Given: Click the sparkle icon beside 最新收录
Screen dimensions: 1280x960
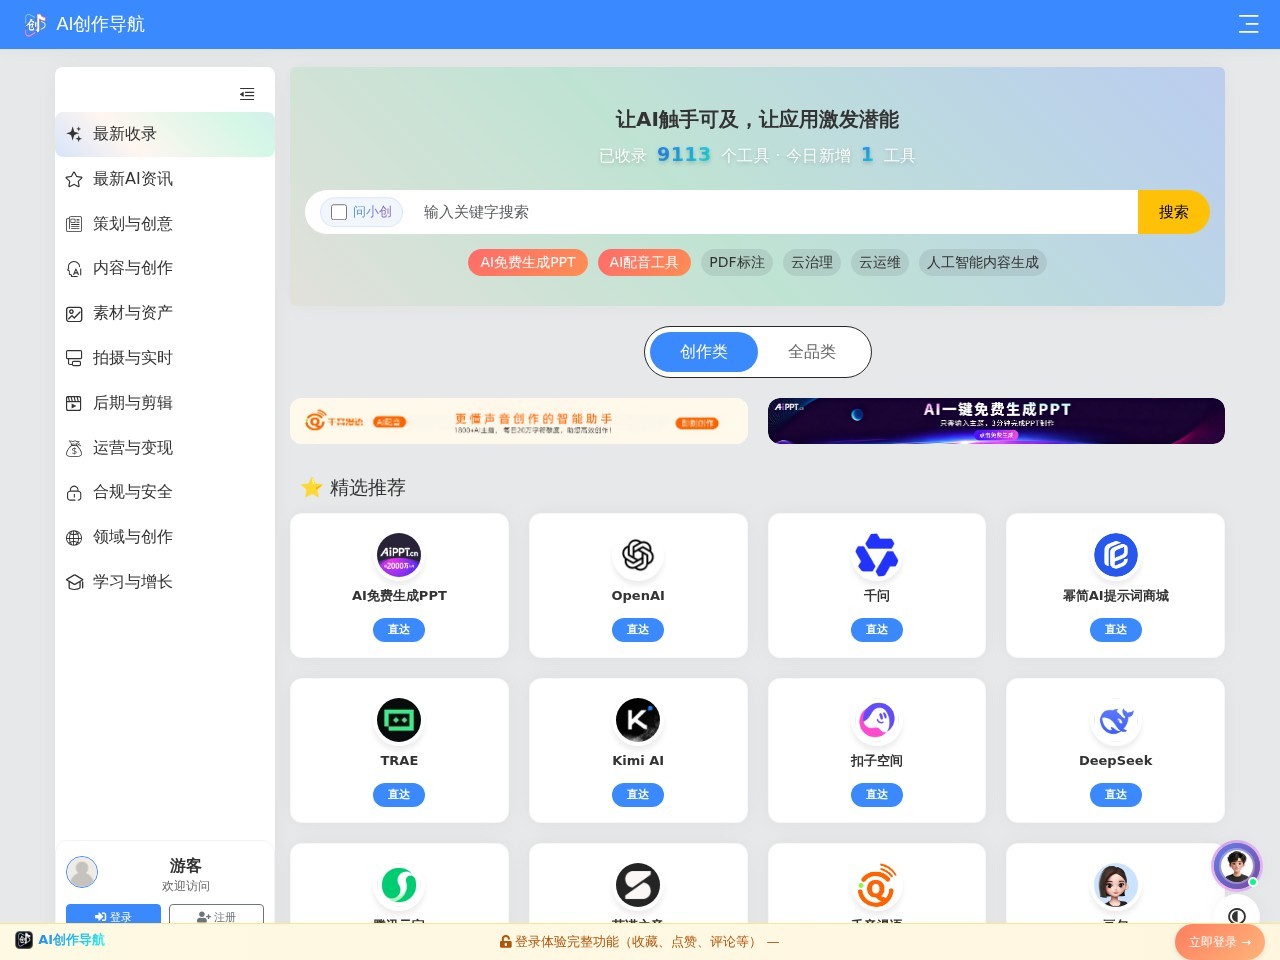Looking at the screenshot, I should tap(74, 134).
